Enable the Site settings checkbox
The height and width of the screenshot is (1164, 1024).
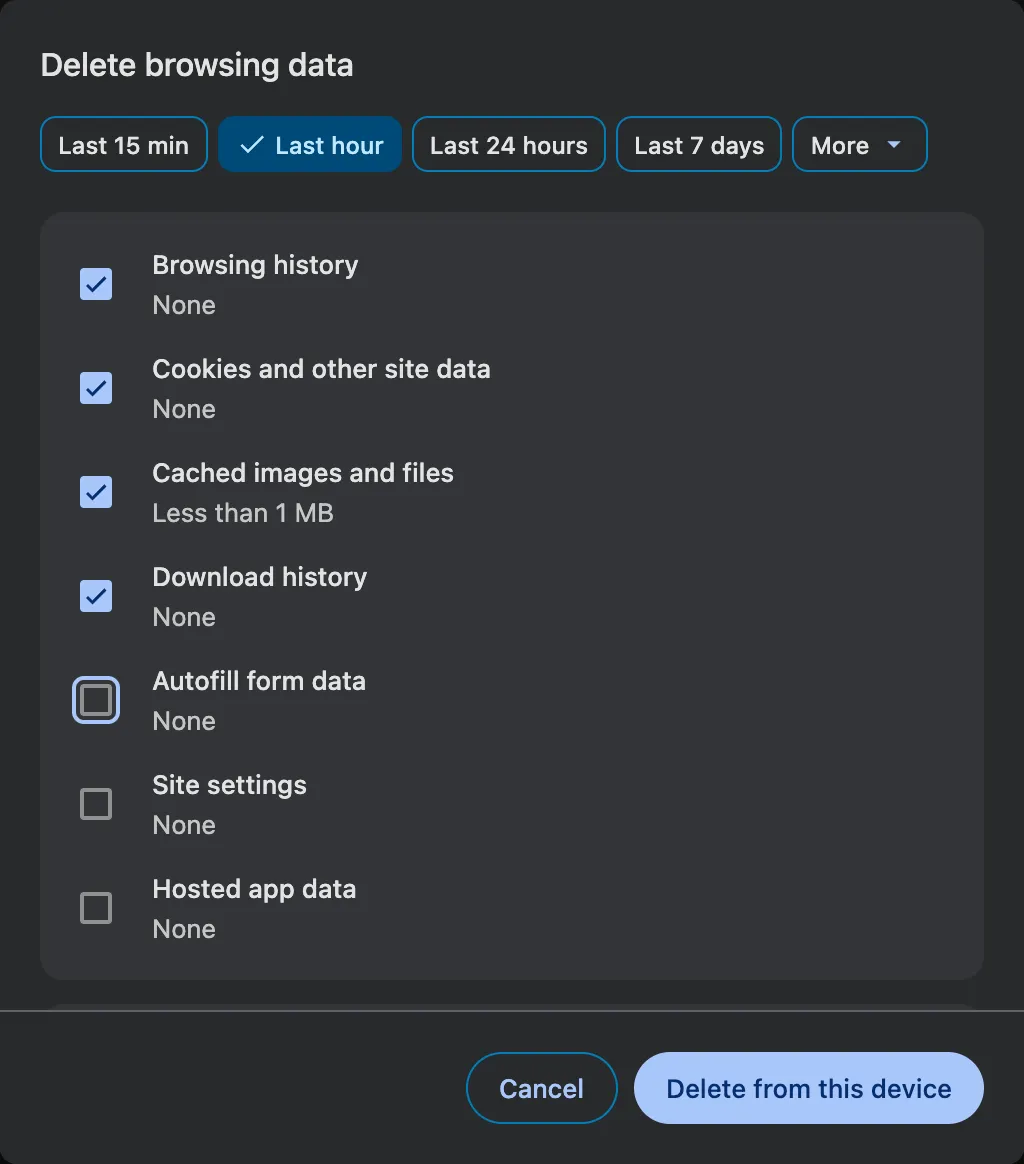coord(96,804)
